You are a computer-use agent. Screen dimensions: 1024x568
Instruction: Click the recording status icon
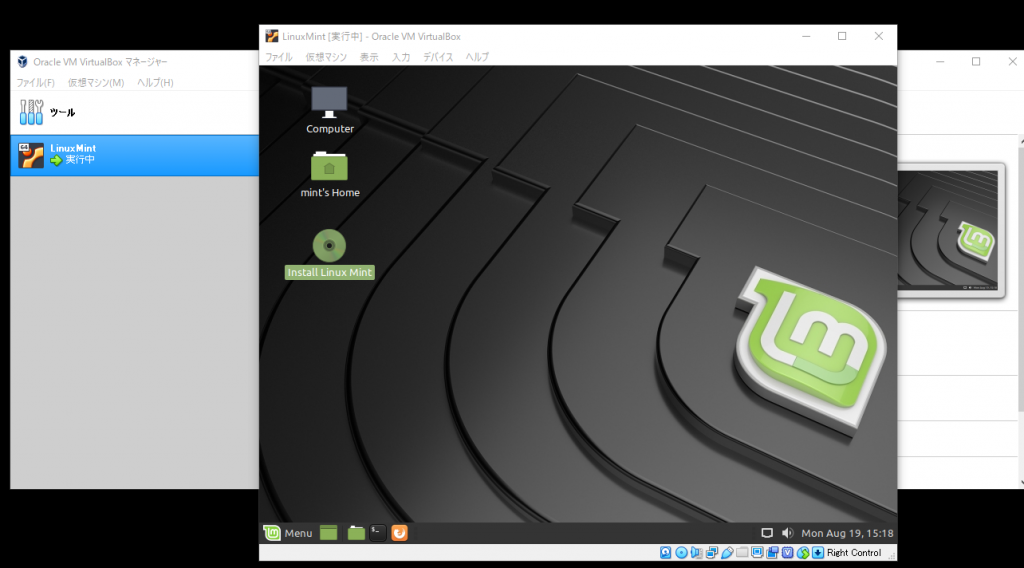pos(772,552)
